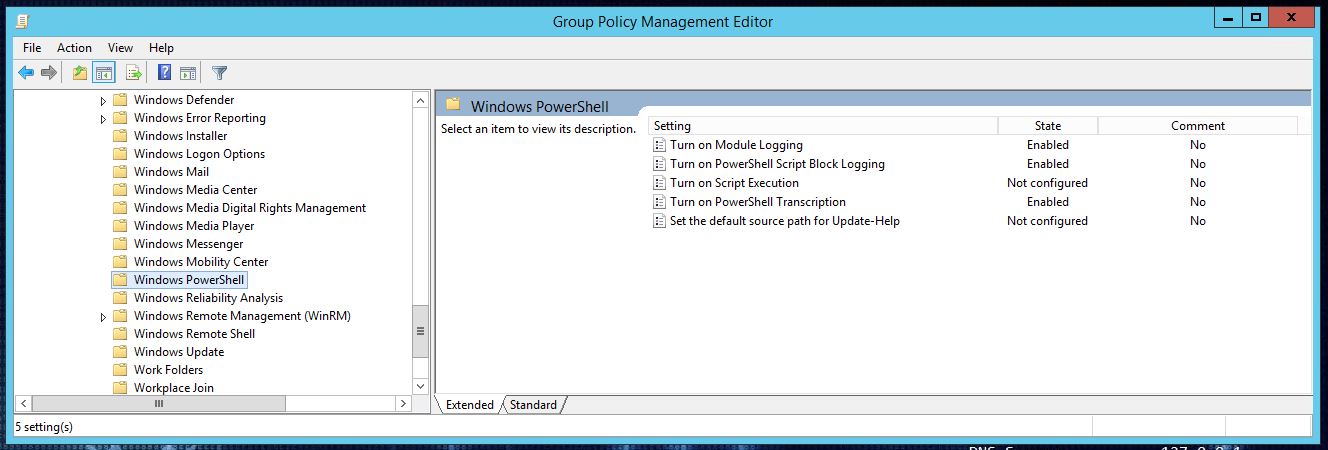Click the Export List toolbar icon
The image size is (1328, 450).
click(x=133, y=72)
